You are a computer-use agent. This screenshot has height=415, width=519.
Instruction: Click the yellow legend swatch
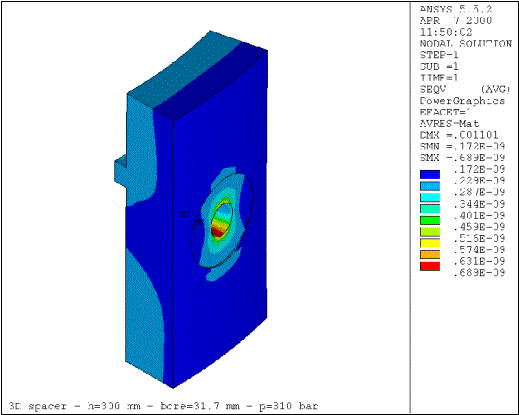click(x=430, y=243)
